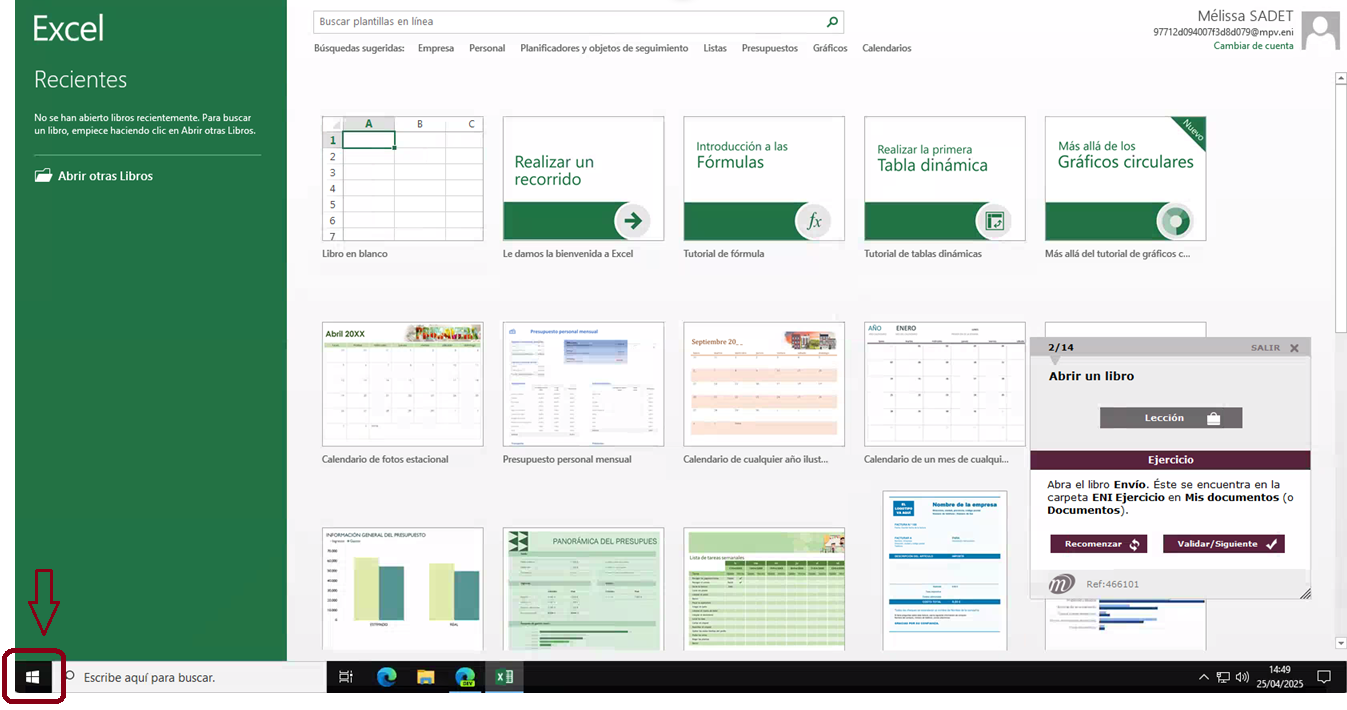Image resolution: width=1347 pixels, height=710 pixels.
Task: Open the notification center icon
Action: (1324, 677)
